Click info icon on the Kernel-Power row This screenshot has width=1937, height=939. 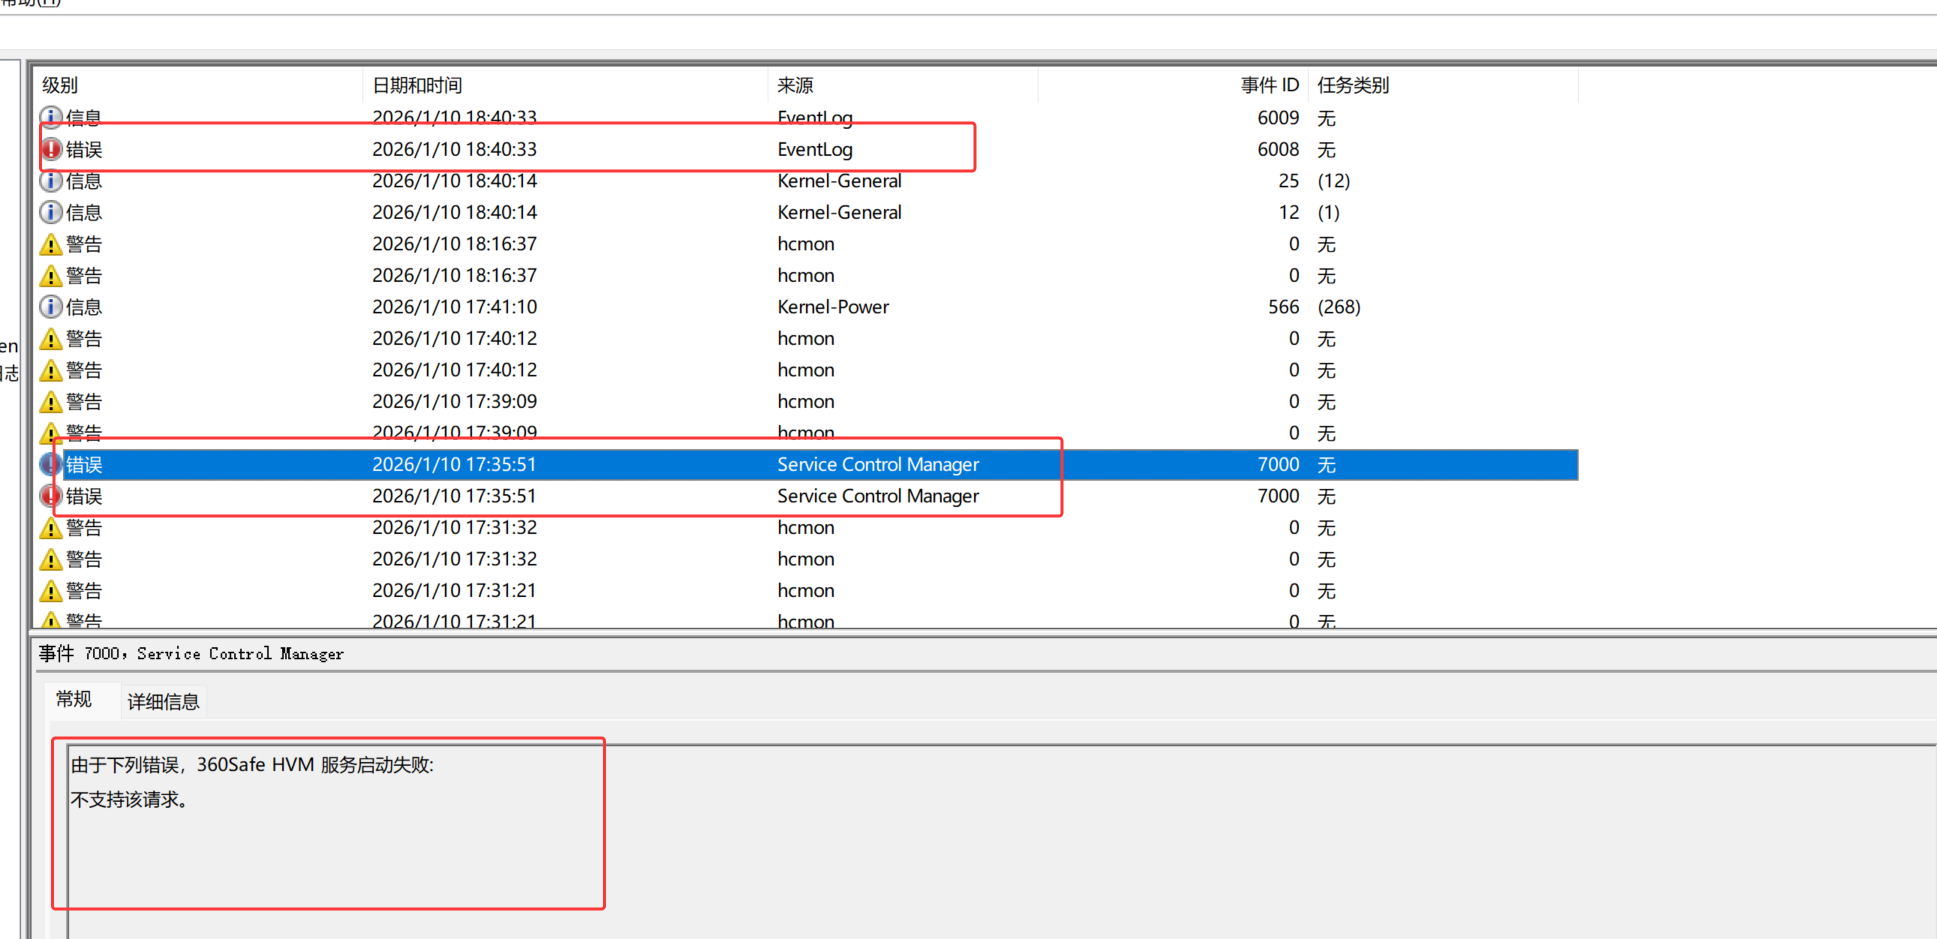pos(51,307)
